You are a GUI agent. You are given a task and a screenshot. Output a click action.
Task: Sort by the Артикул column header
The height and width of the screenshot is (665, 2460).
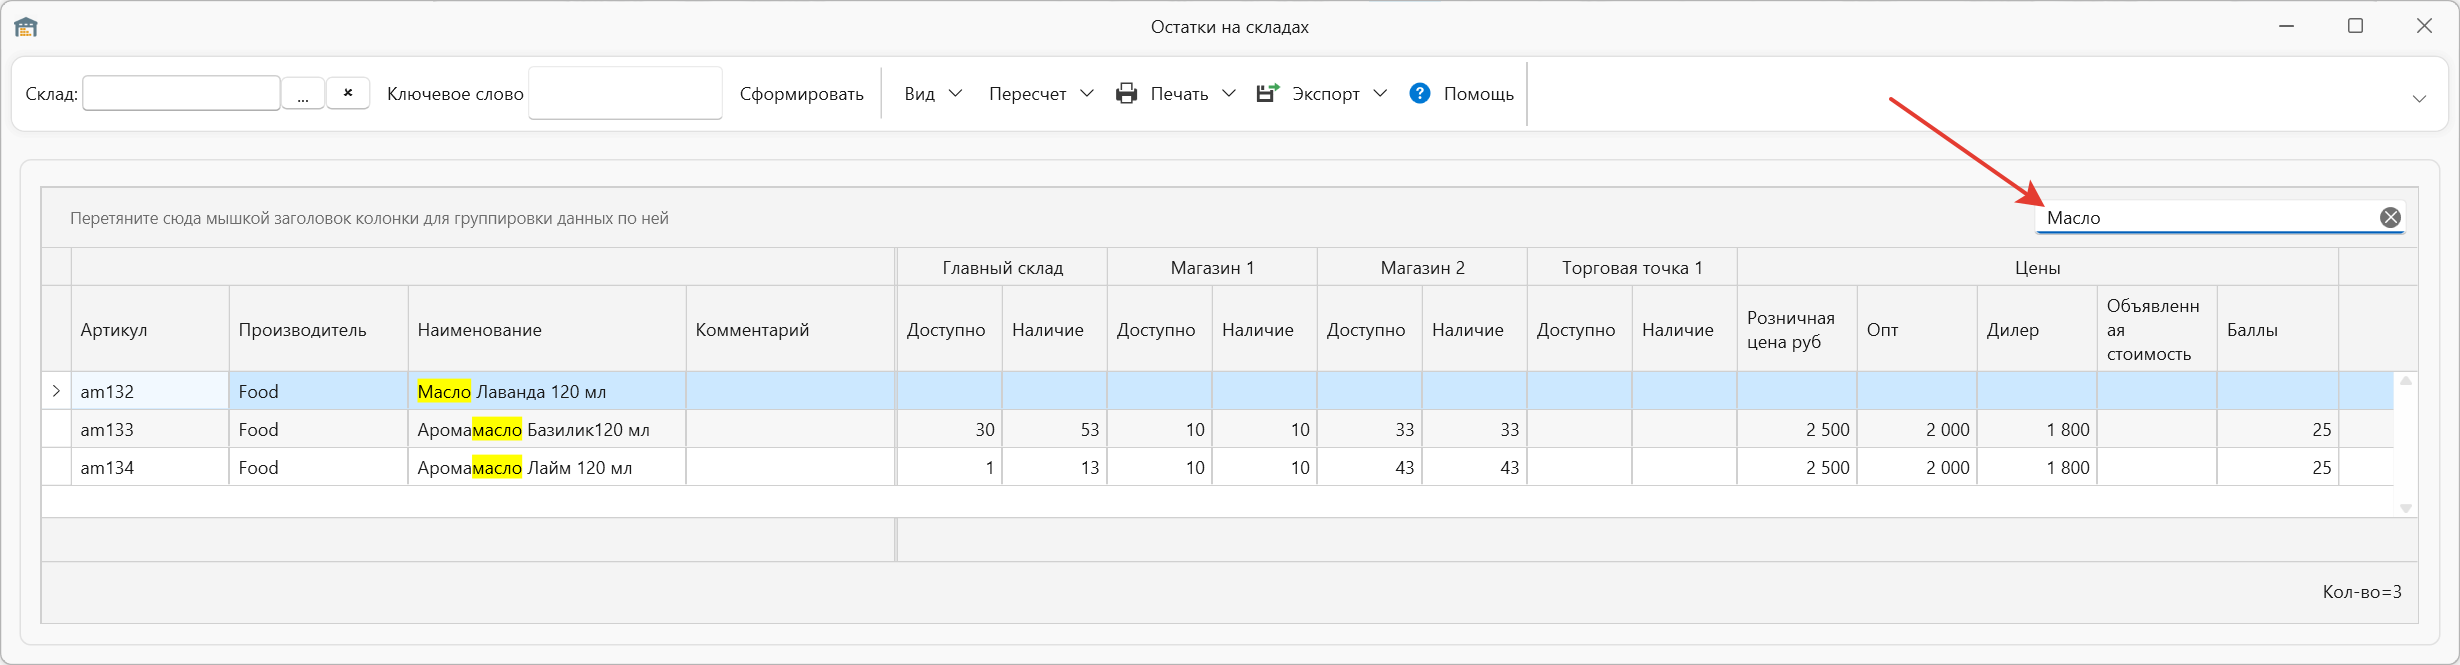coord(150,329)
